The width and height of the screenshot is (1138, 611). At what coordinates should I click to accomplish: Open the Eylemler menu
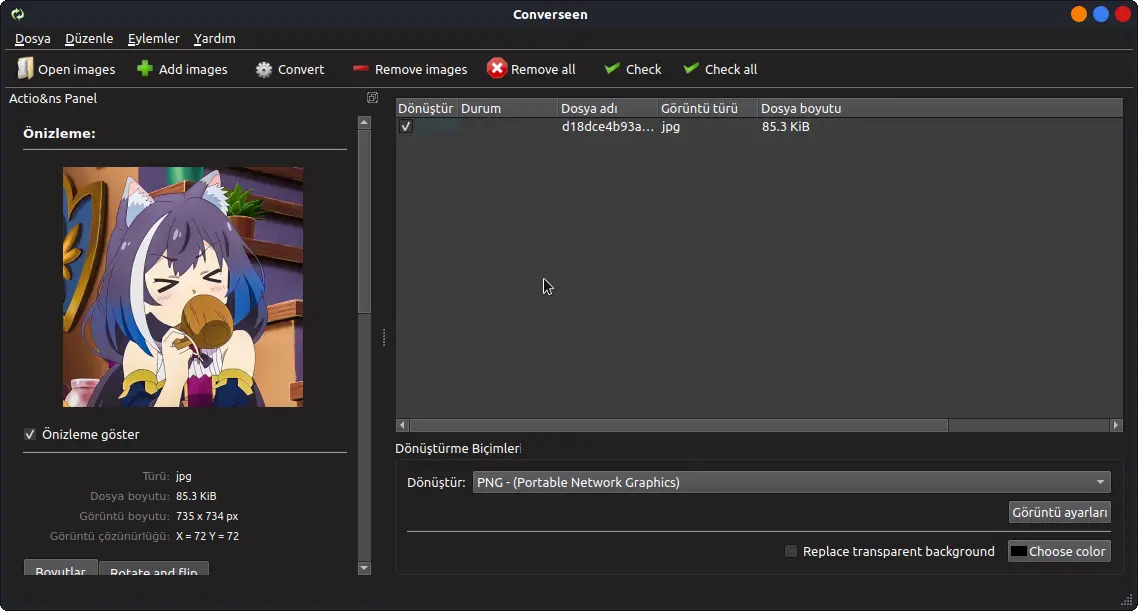pos(153,38)
